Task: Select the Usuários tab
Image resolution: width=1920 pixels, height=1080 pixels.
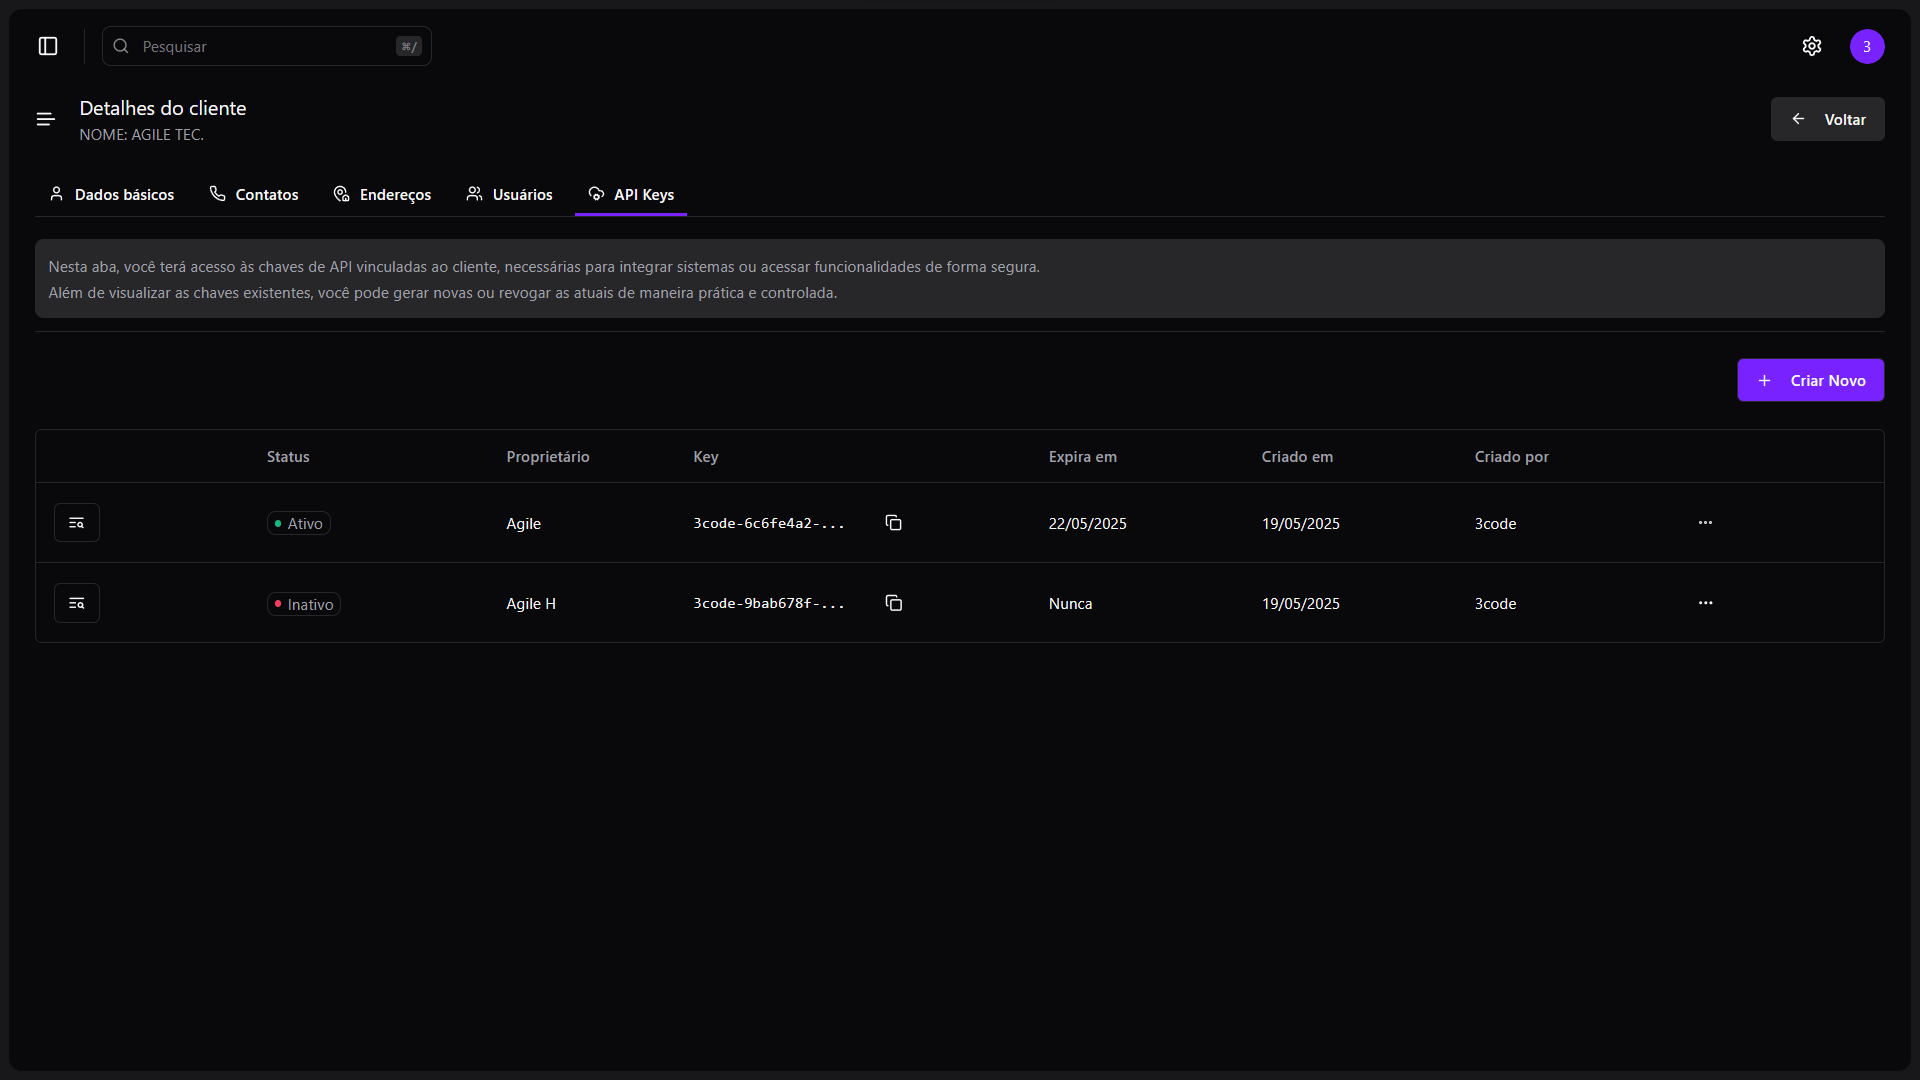Action: pos(509,194)
